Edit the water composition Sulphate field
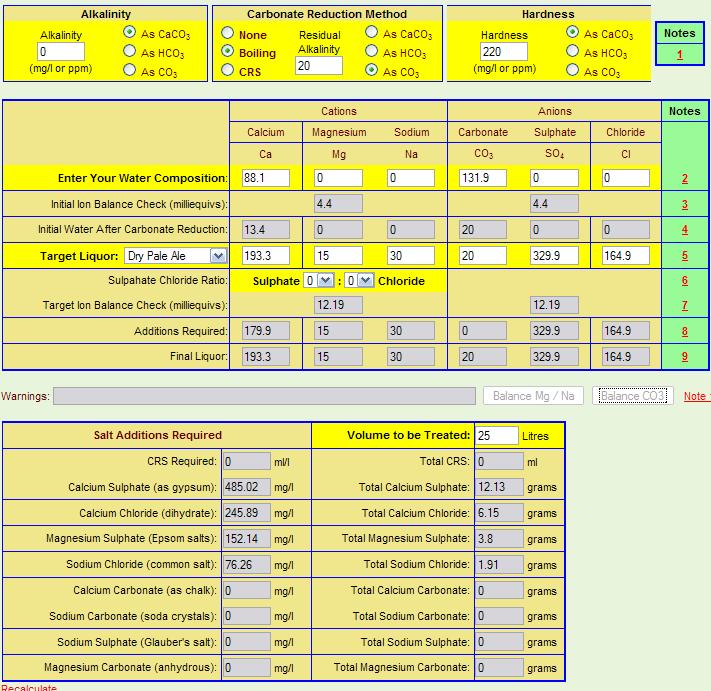This screenshot has height=691, width=711. (555, 178)
